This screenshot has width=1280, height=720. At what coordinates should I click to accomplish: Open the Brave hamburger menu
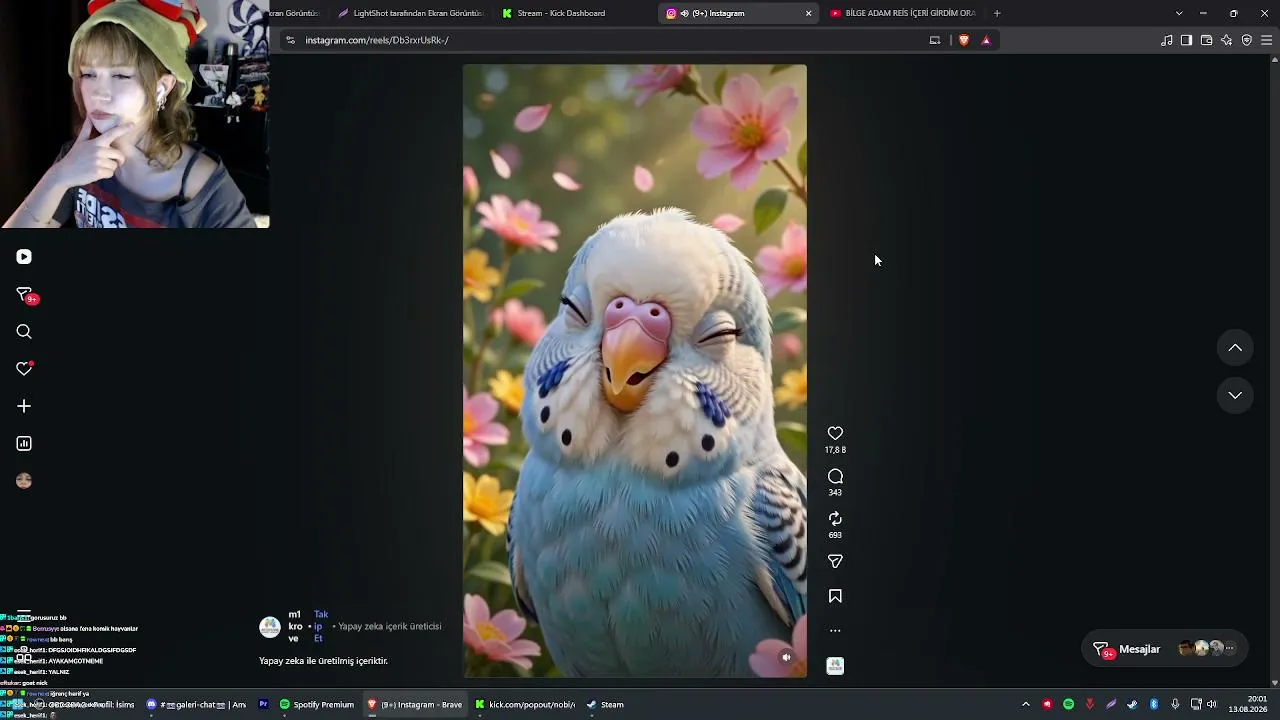pyautogui.click(x=1267, y=40)
